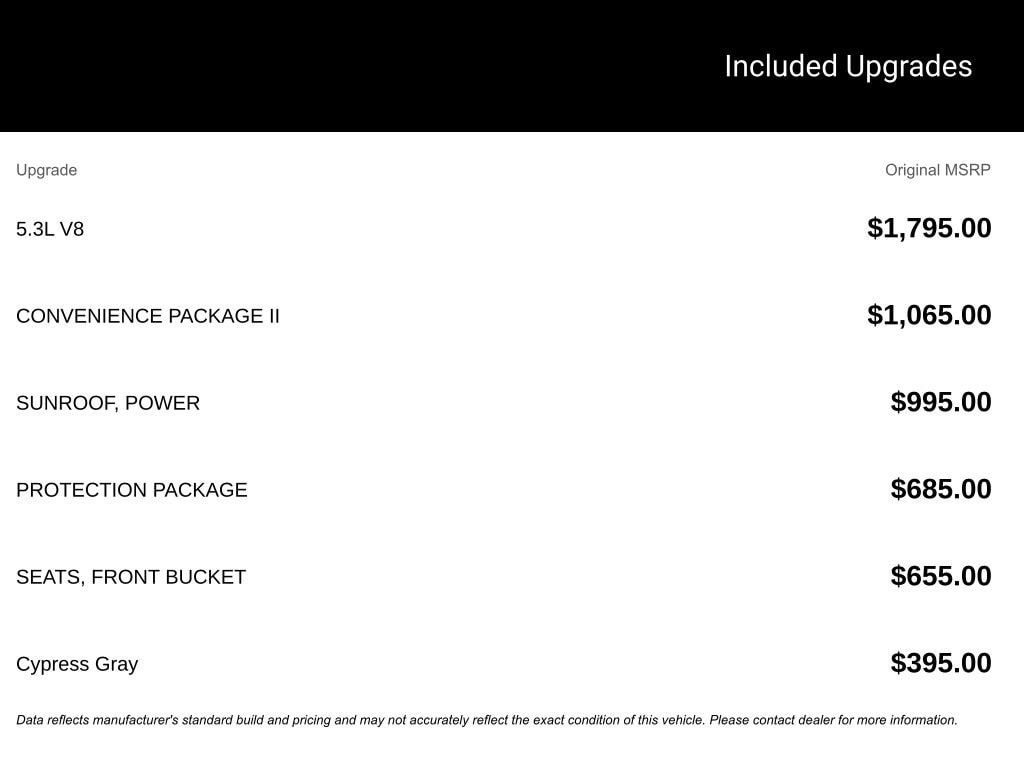Click the 'Included Upgrades' heading
Viewport: 1024px width, 768px height.
coord(848,66)
